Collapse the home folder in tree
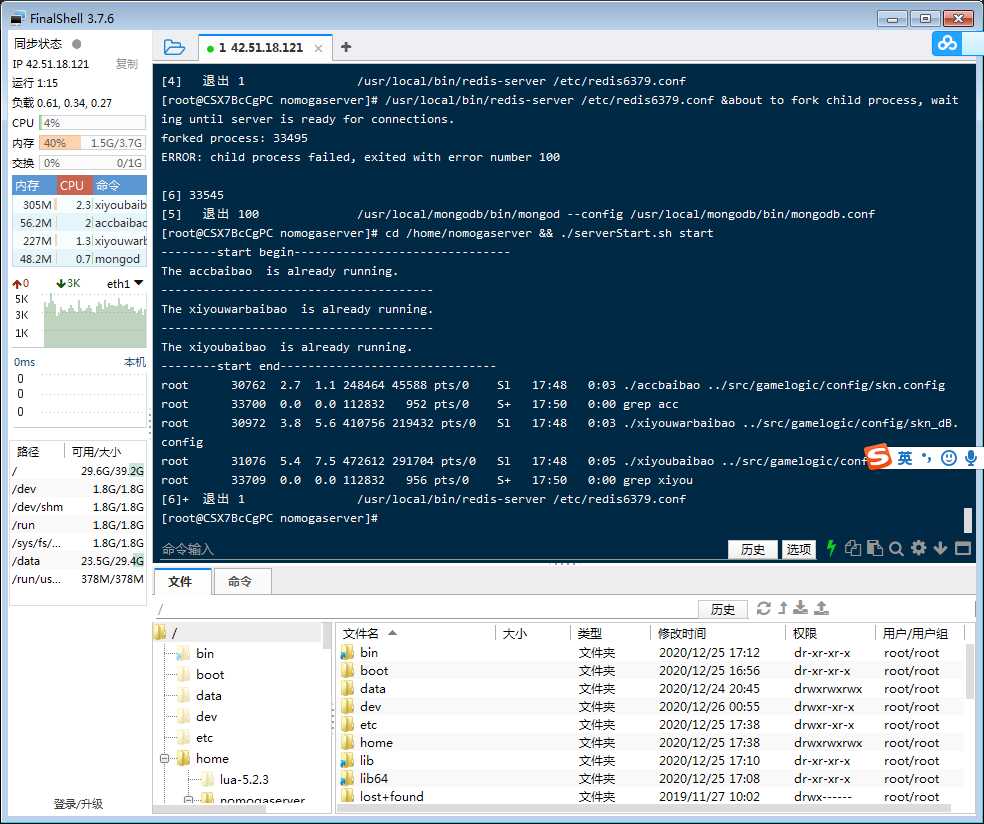This screenshot has width=984, height=824. [162, 759]
